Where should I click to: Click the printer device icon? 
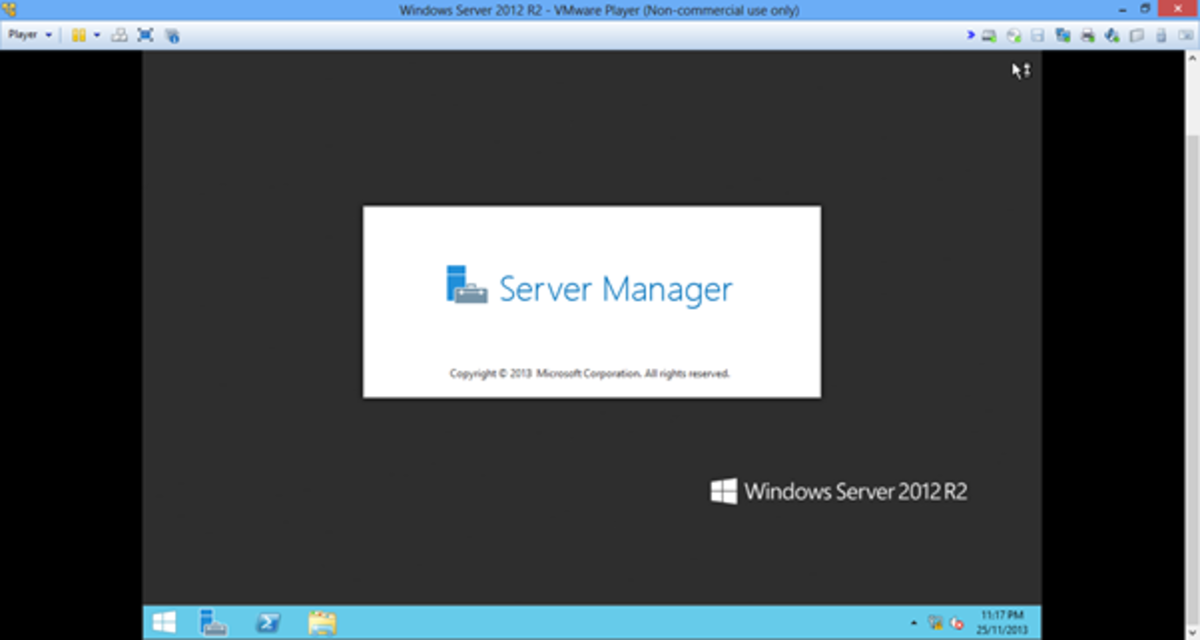pyautogui.click(x=1087, y=36)
